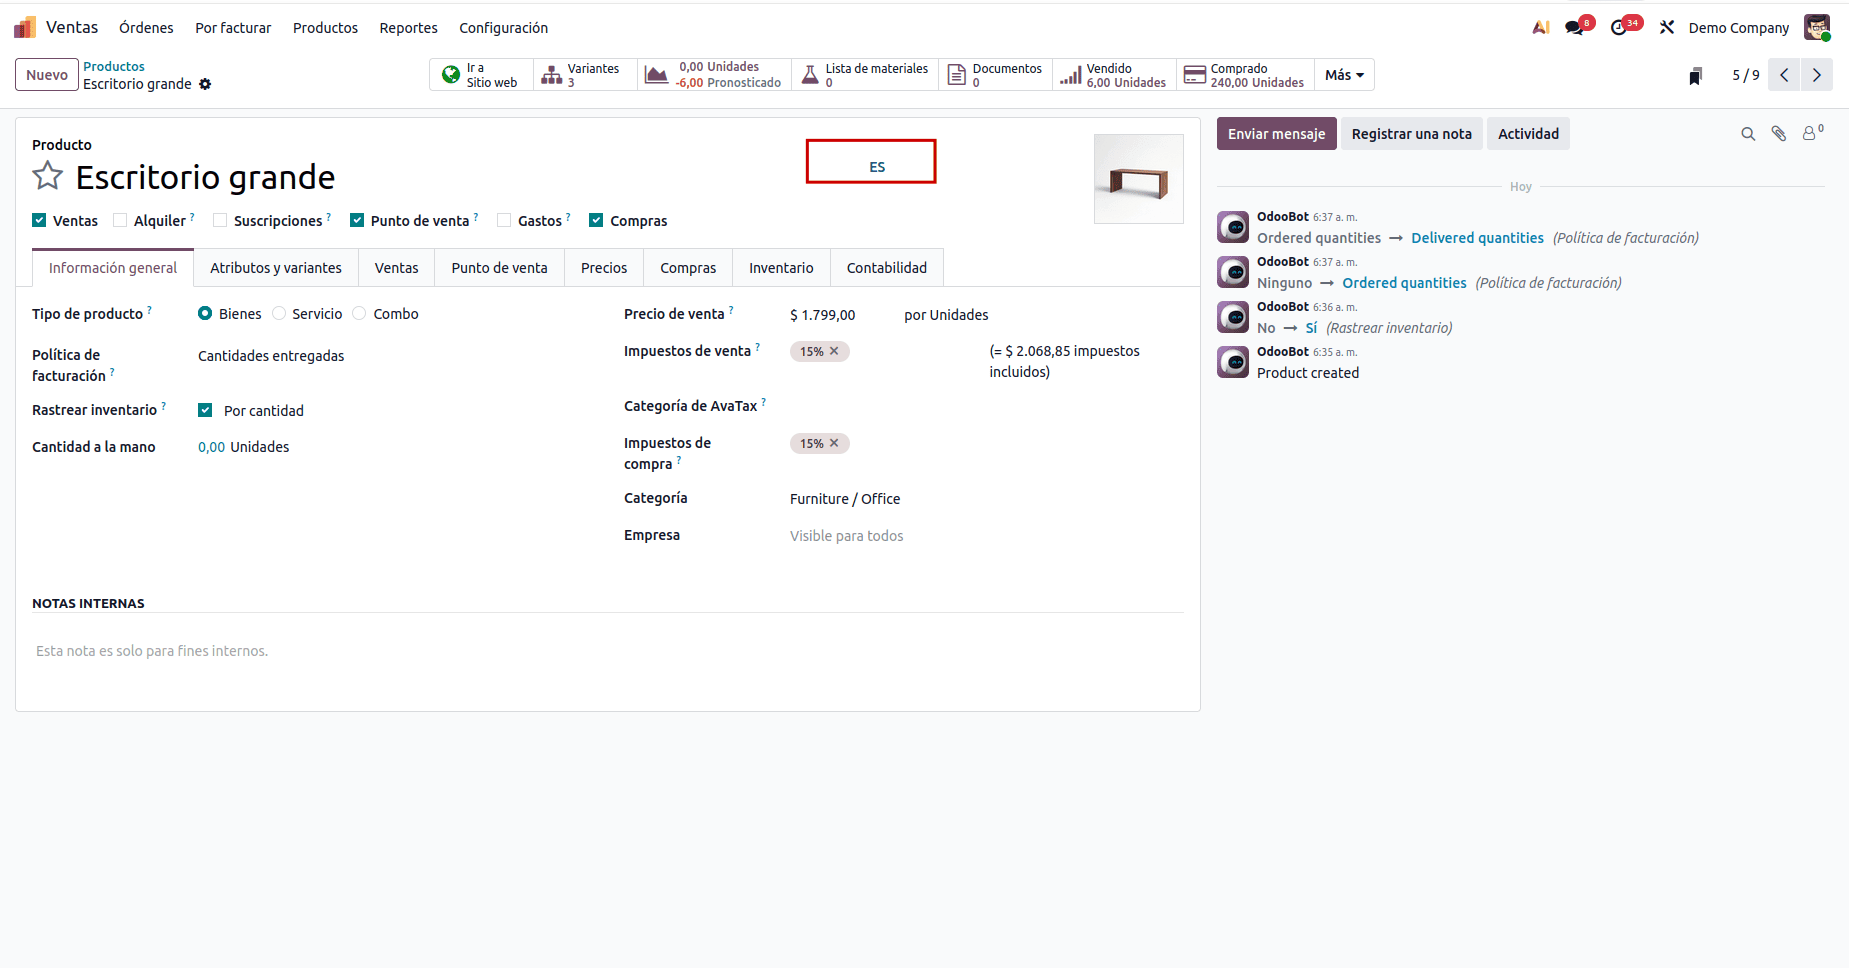This screenshot has height=968, width=1849.
Task: Switch to the Inventario tab
Action: coord(781,267)
